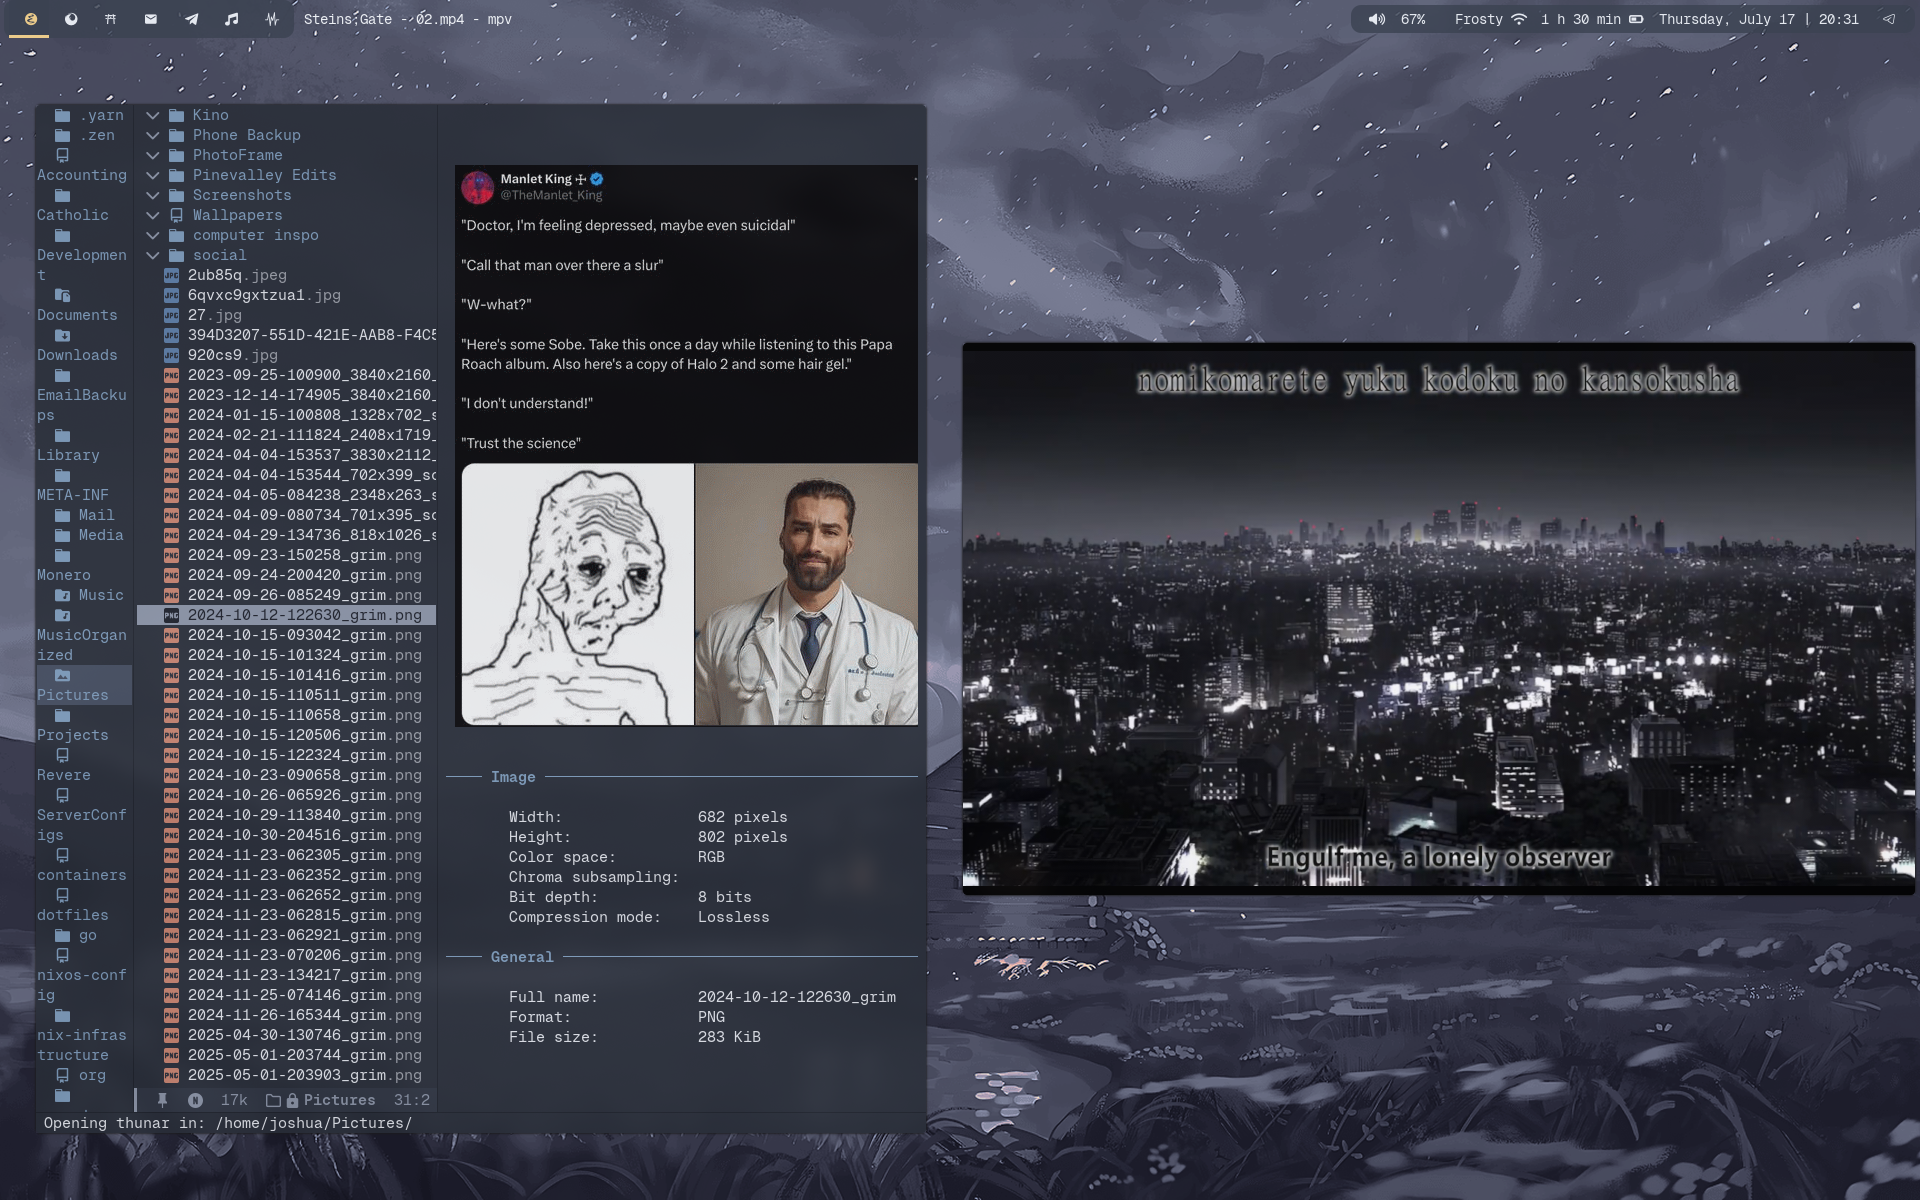
Task: Select the Accounting directory in sidebar
Action: 82,175
